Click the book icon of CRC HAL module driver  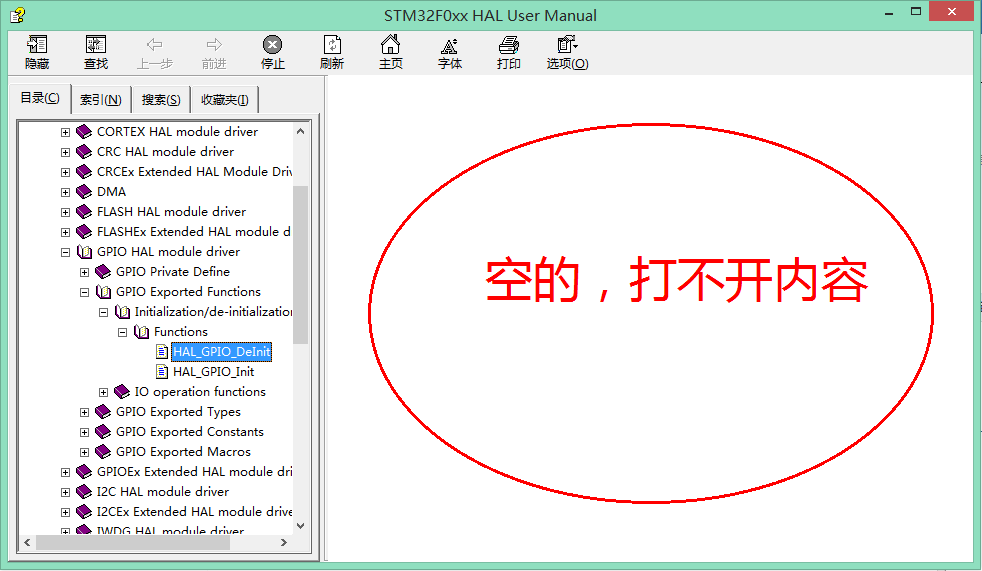coord(84,152)
